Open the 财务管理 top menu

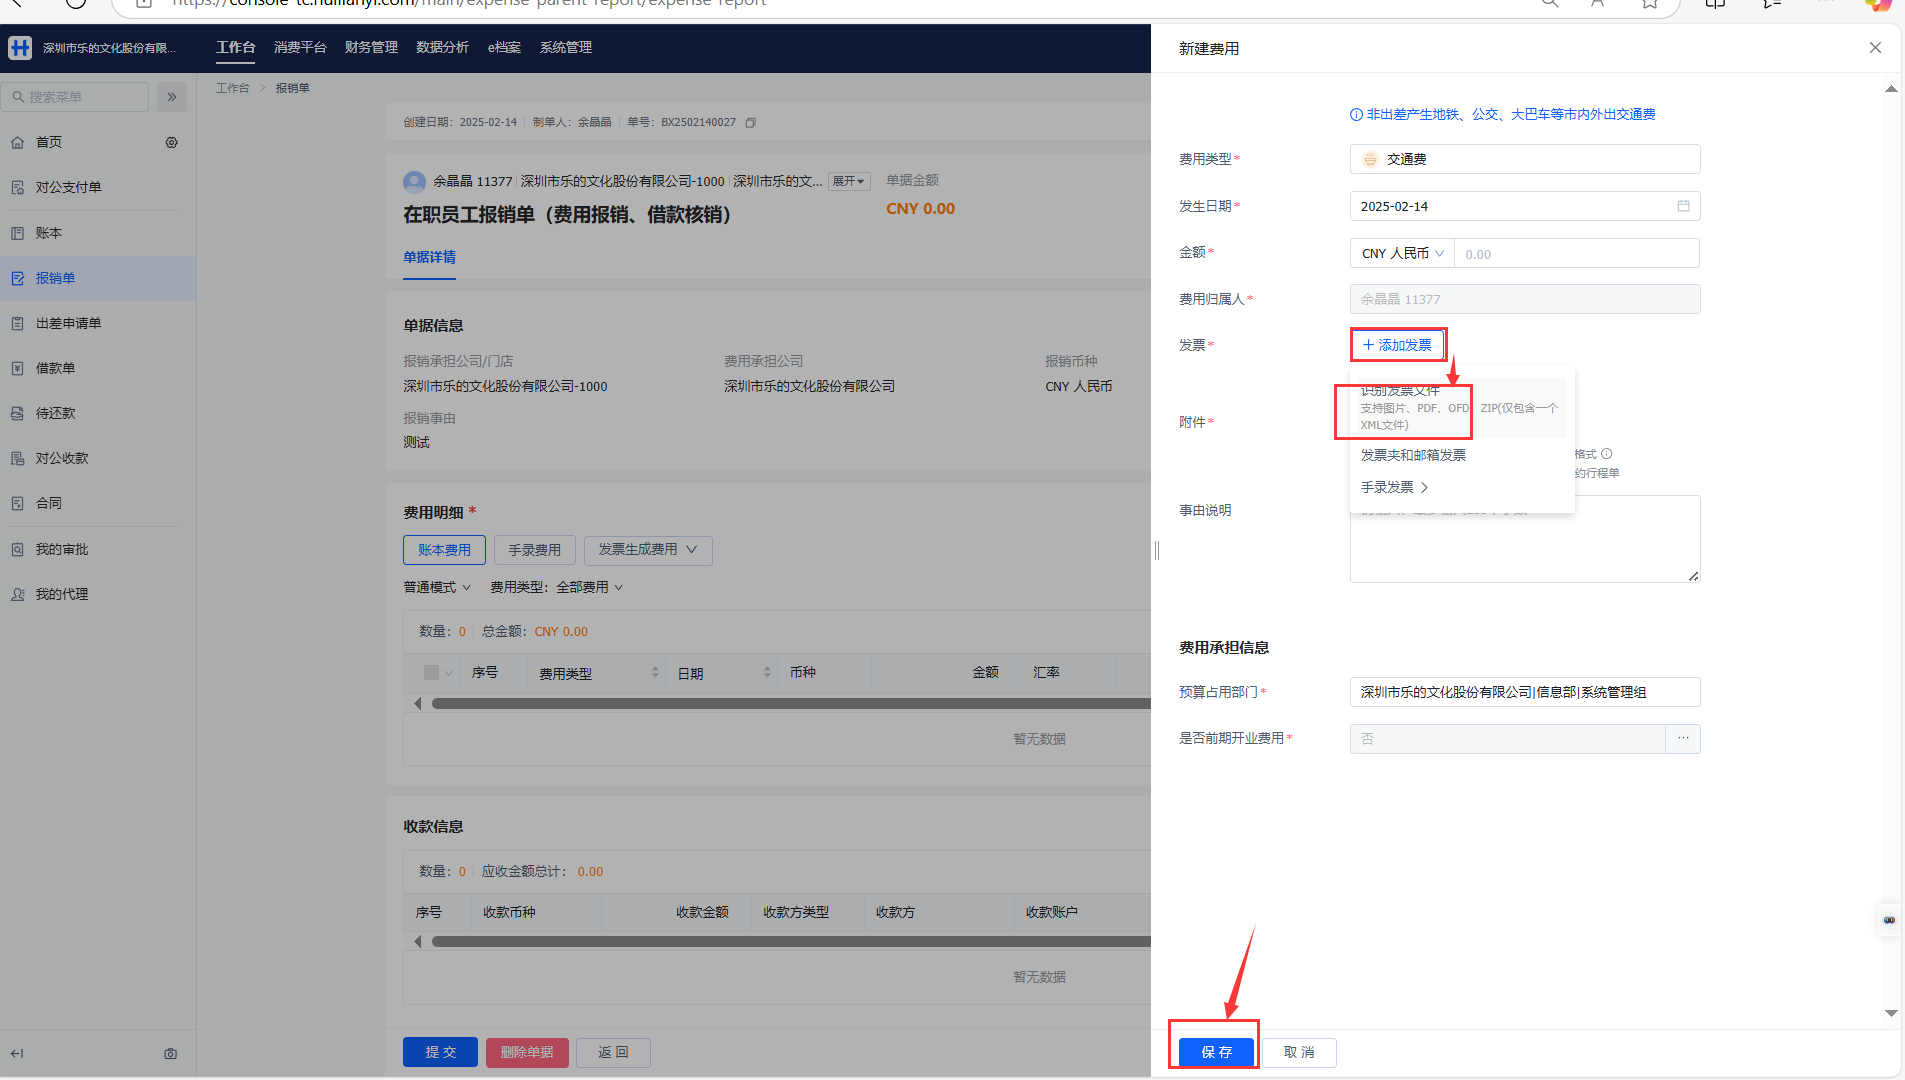coord(371,48)
